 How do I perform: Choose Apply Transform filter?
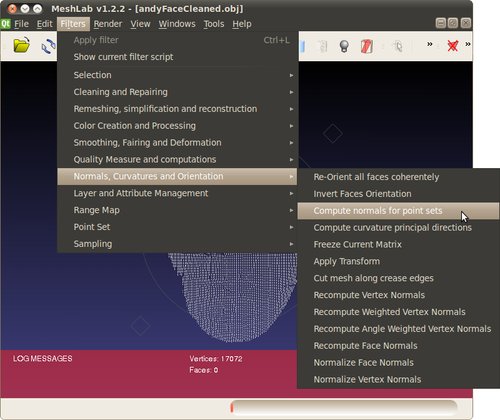(398, 261)
